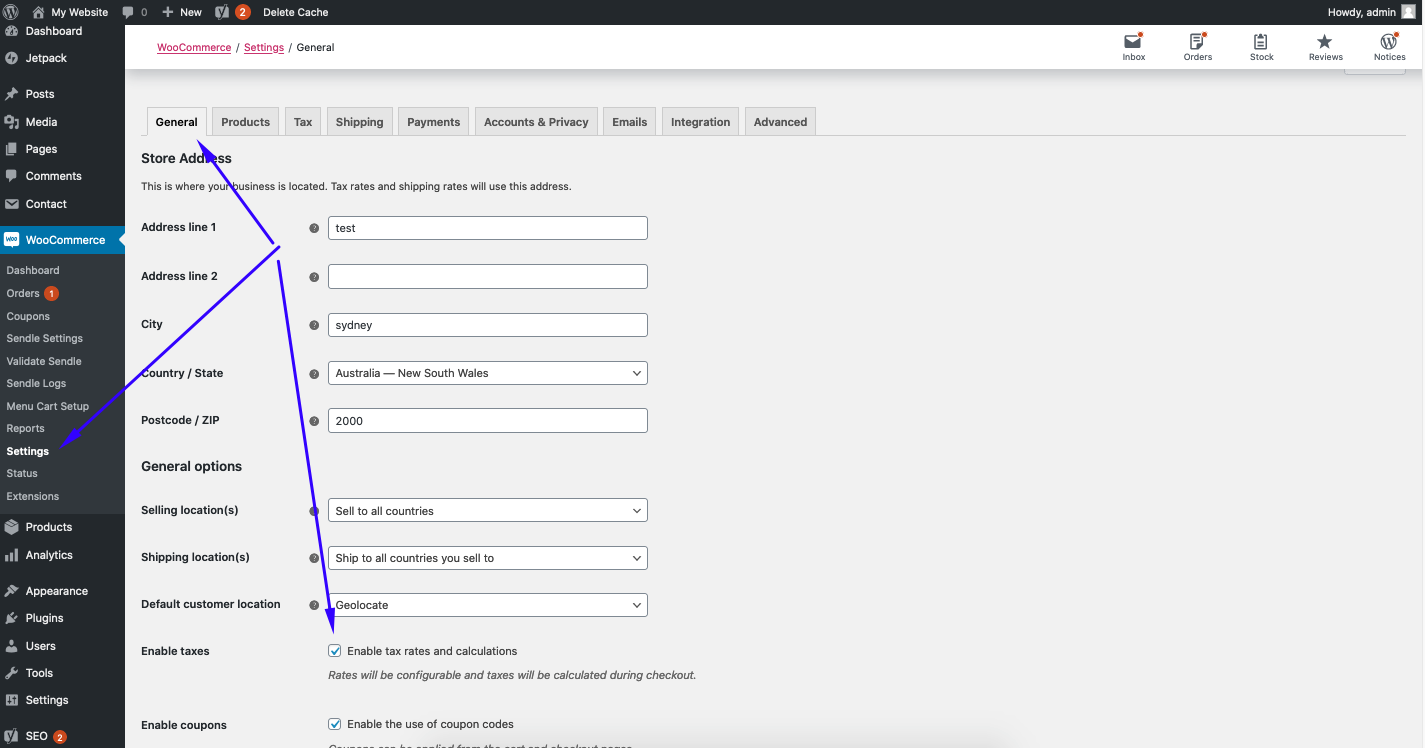Click Delete Cache in admin bar

click(295, 12)
